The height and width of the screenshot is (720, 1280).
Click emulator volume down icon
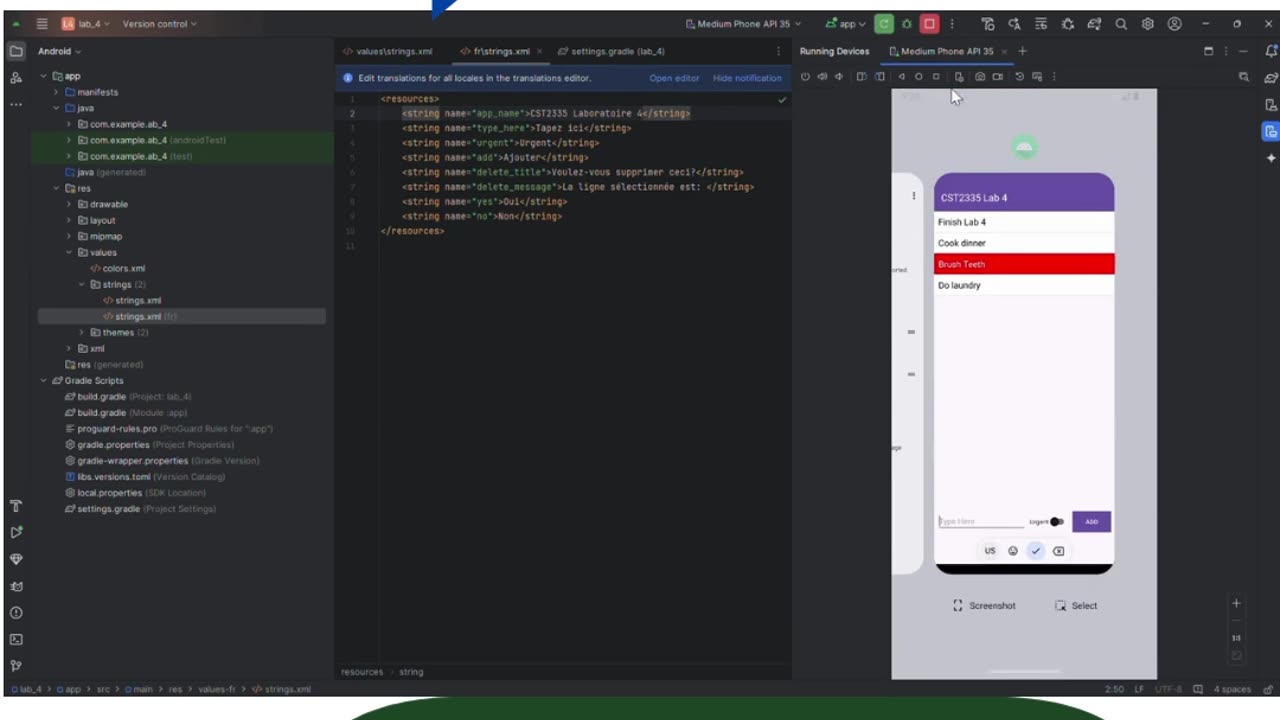(x=839, y=77)
